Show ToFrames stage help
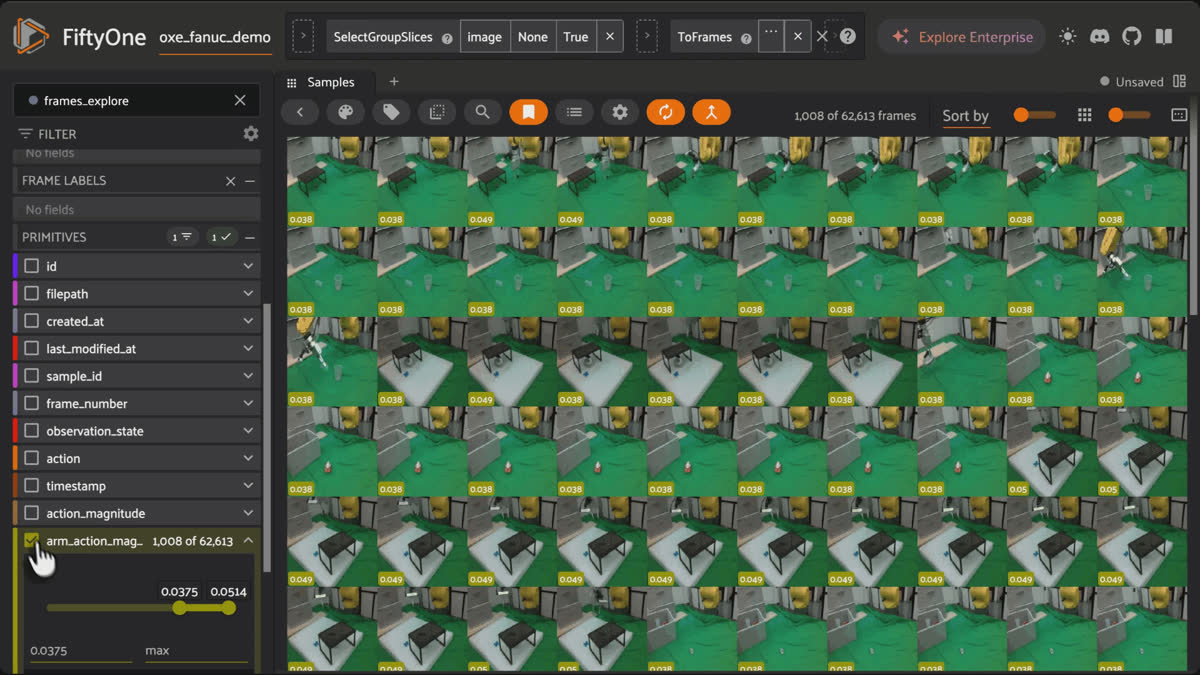This screenshot has height=675, width=1200. (x=746, y=38)
